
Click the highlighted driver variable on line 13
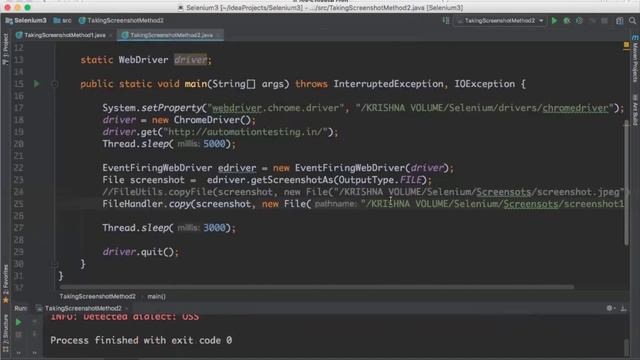[190, 60]
